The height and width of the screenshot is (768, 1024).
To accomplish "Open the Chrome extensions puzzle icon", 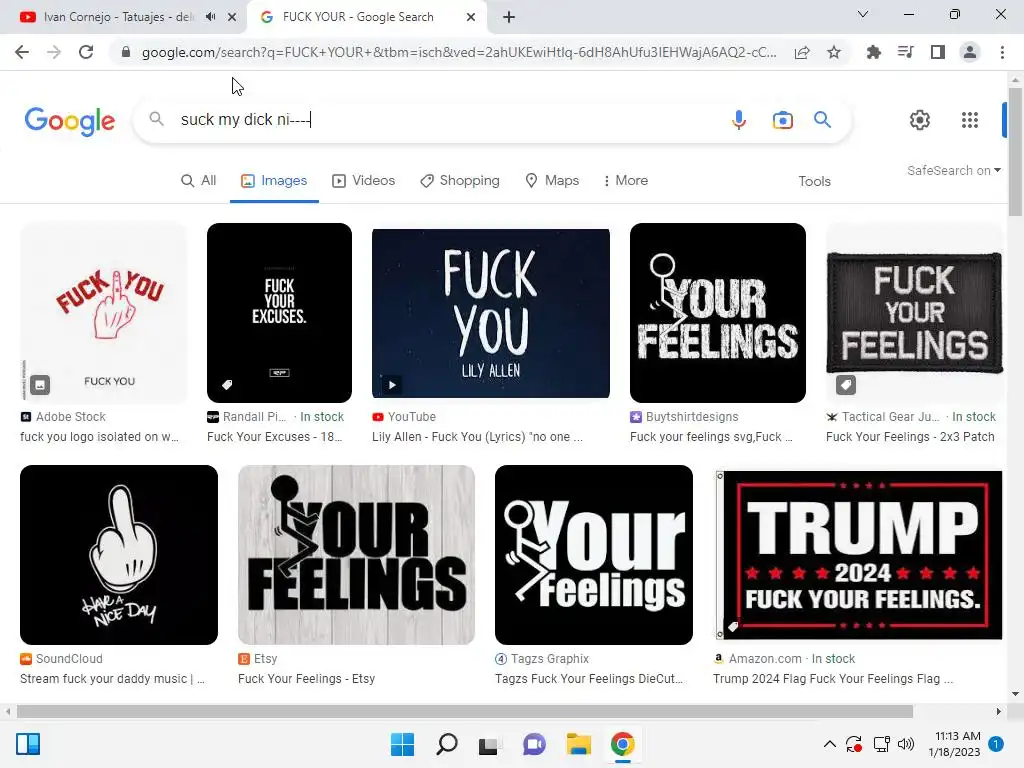I will (x=873, y=52).
